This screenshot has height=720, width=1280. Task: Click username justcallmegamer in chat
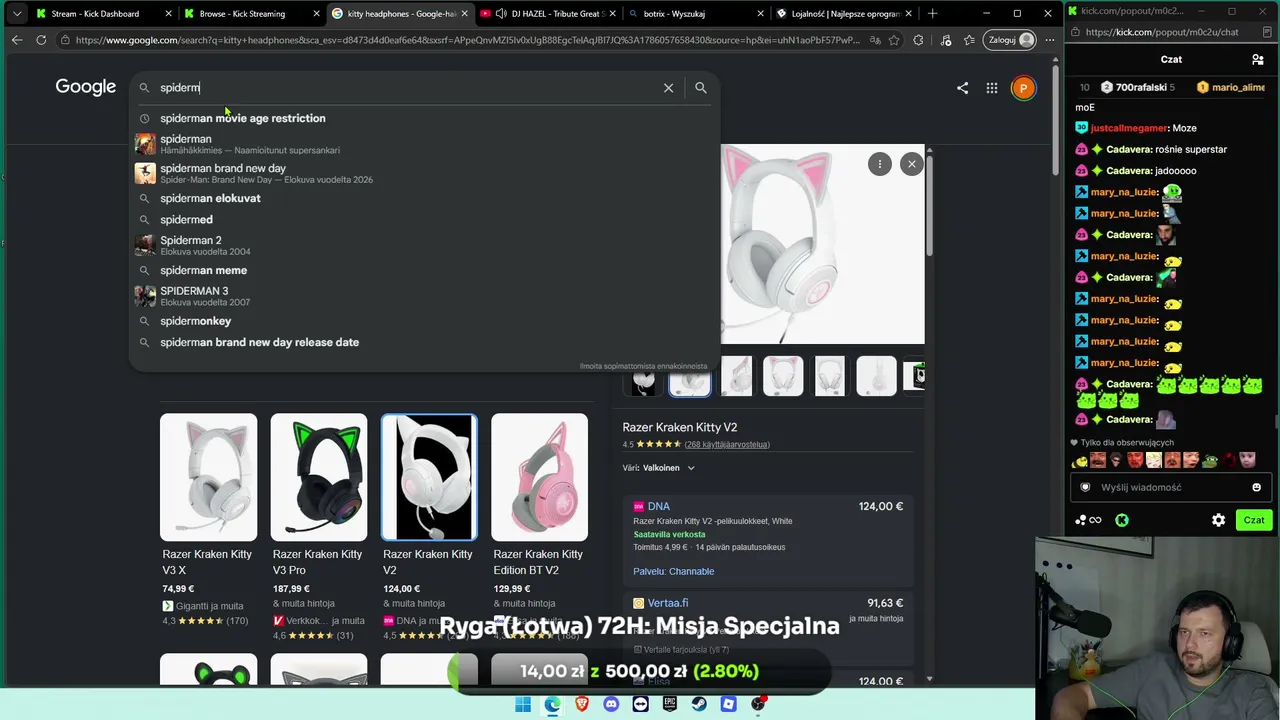pyautogui.click(x=1129, y=128)
